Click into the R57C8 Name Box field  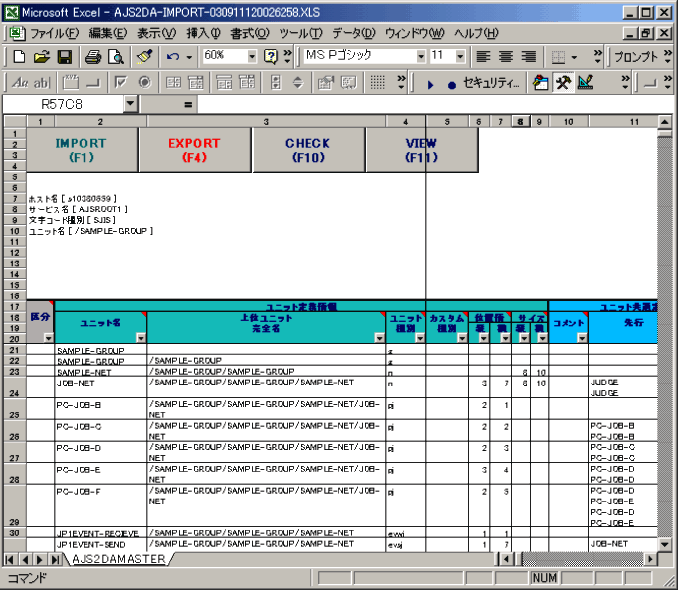(63, 104)
